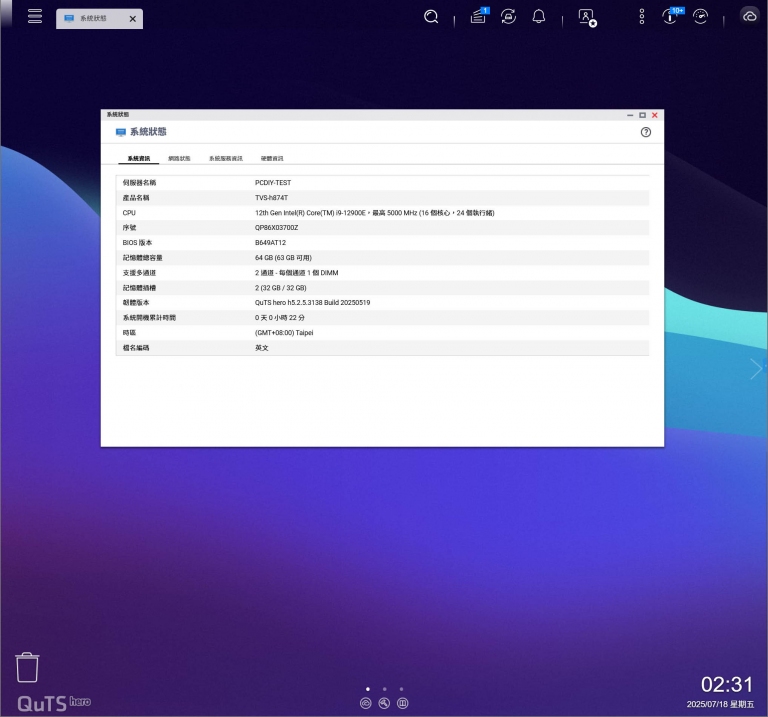Viewport: 768px width, 717px height.
Task: Maximize the system status window
Action: (642, 115)
